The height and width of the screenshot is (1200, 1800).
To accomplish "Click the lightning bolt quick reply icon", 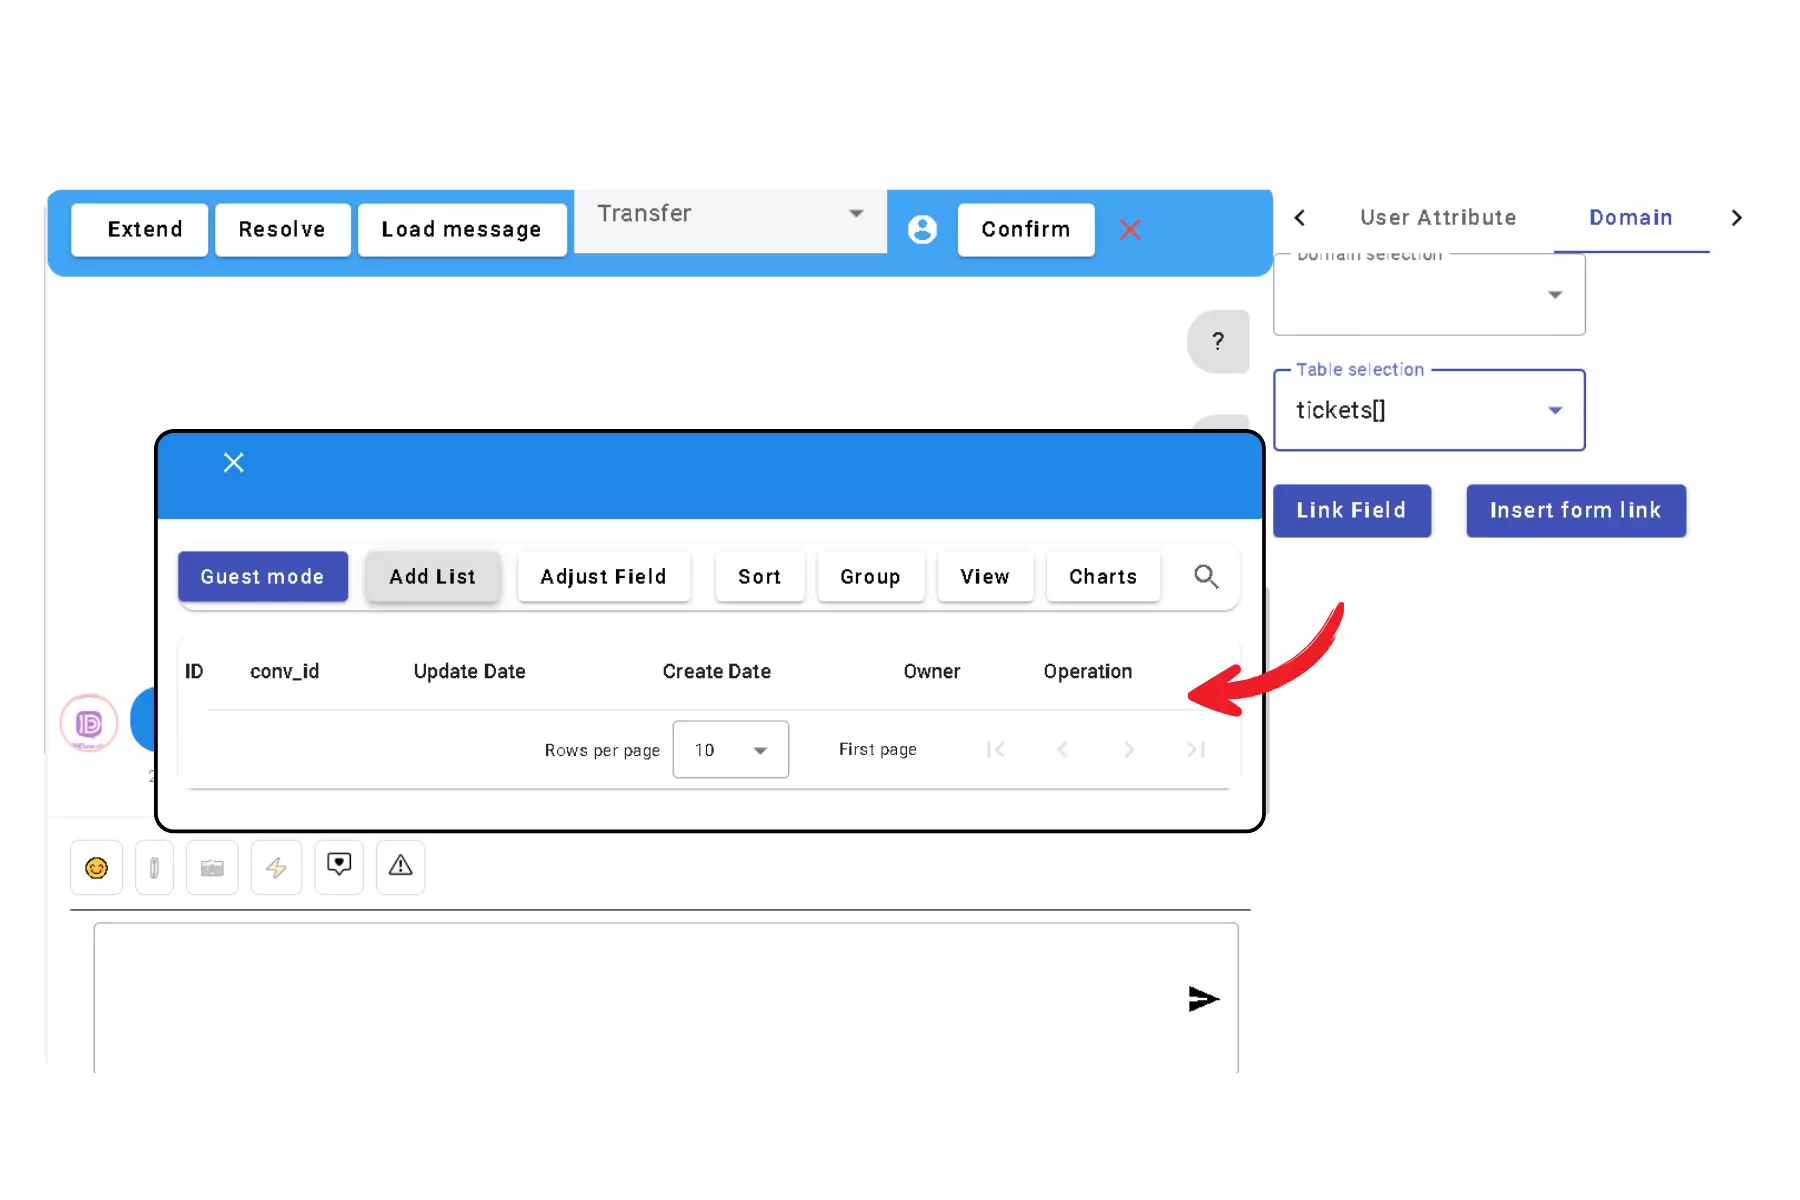I will click(x=276, y=867).
